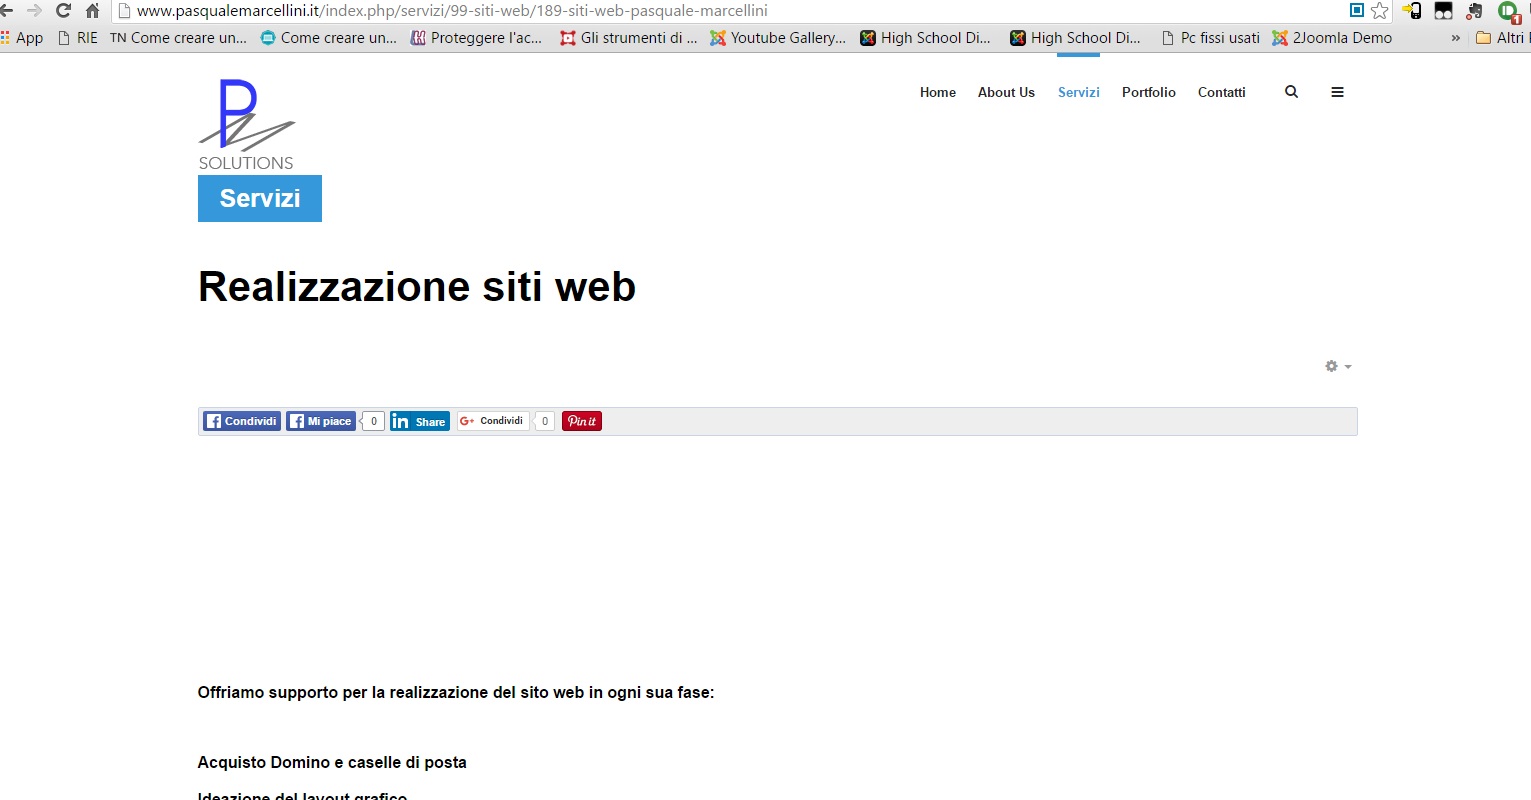Open the article gear options dropdown

pos(1338,366)
